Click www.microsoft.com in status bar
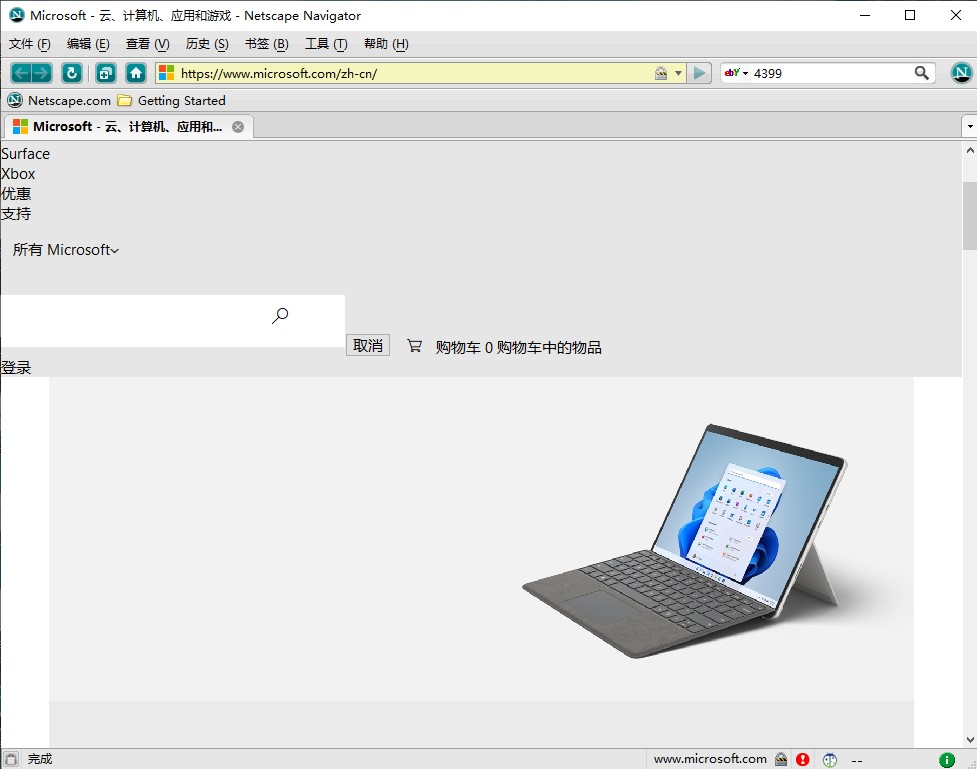977x769 pixels. point(710,759)
